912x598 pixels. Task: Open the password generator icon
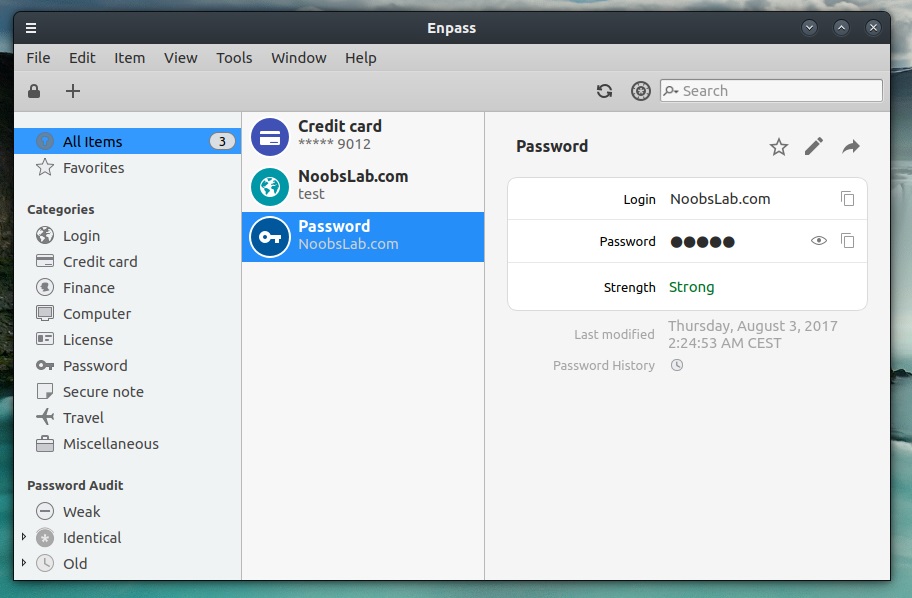tap(640, 91)
